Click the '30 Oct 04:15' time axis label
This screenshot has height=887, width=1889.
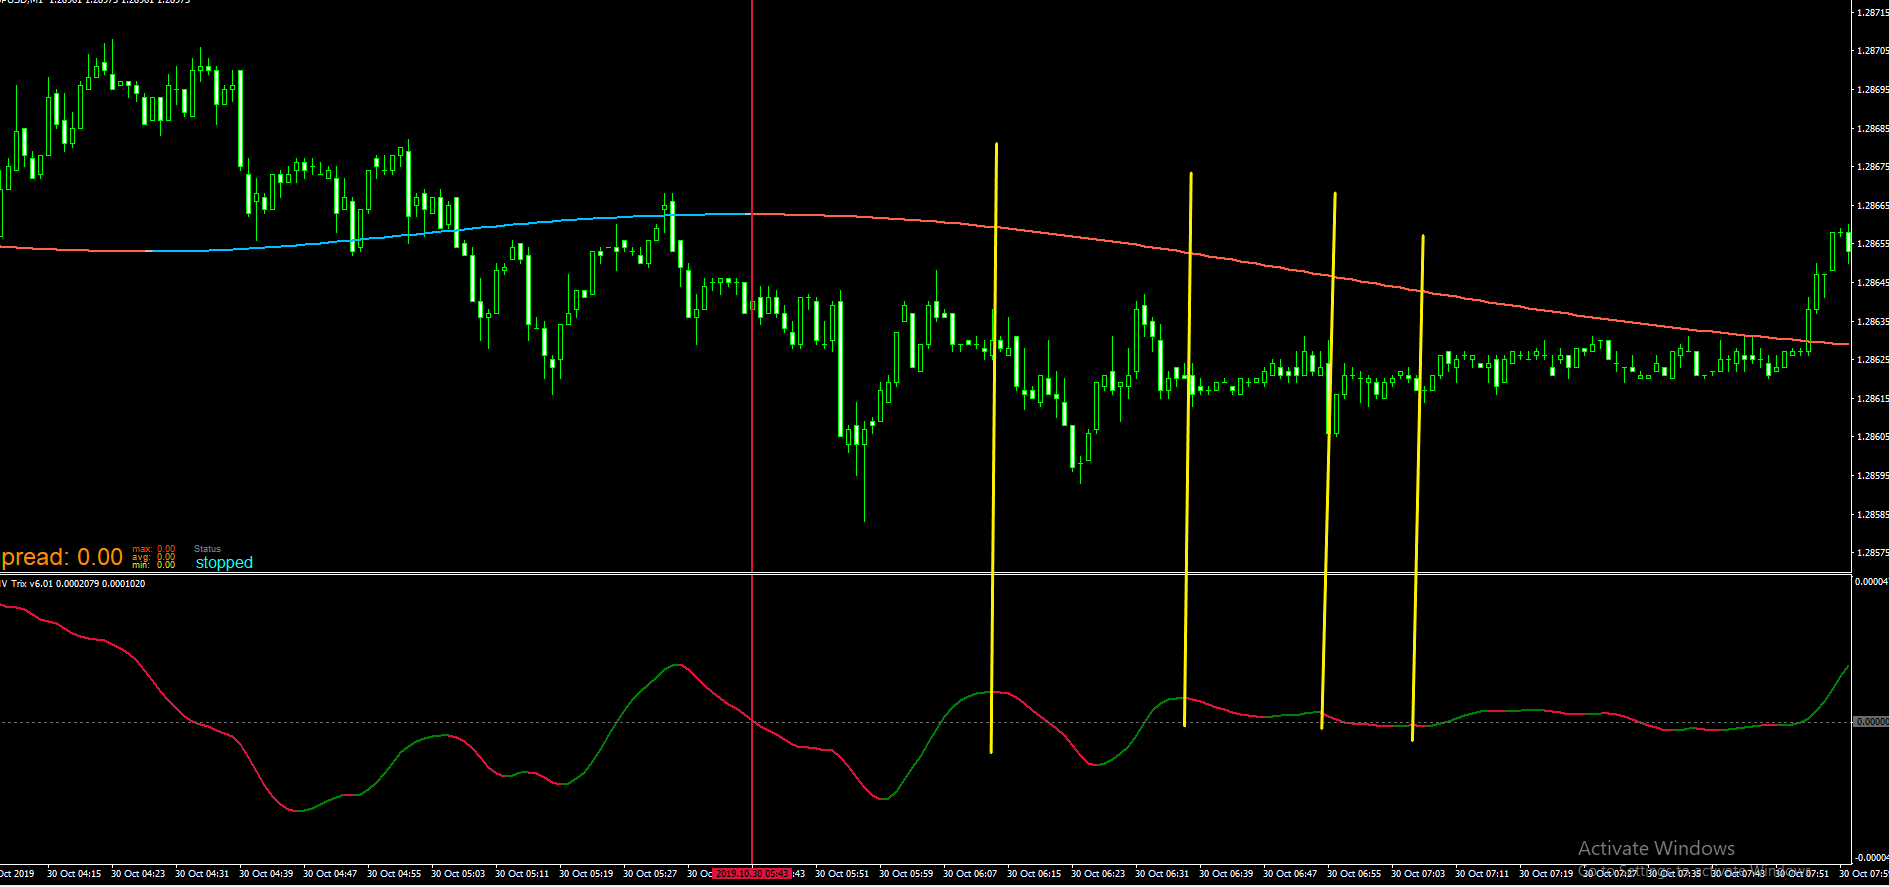(74, 873)
